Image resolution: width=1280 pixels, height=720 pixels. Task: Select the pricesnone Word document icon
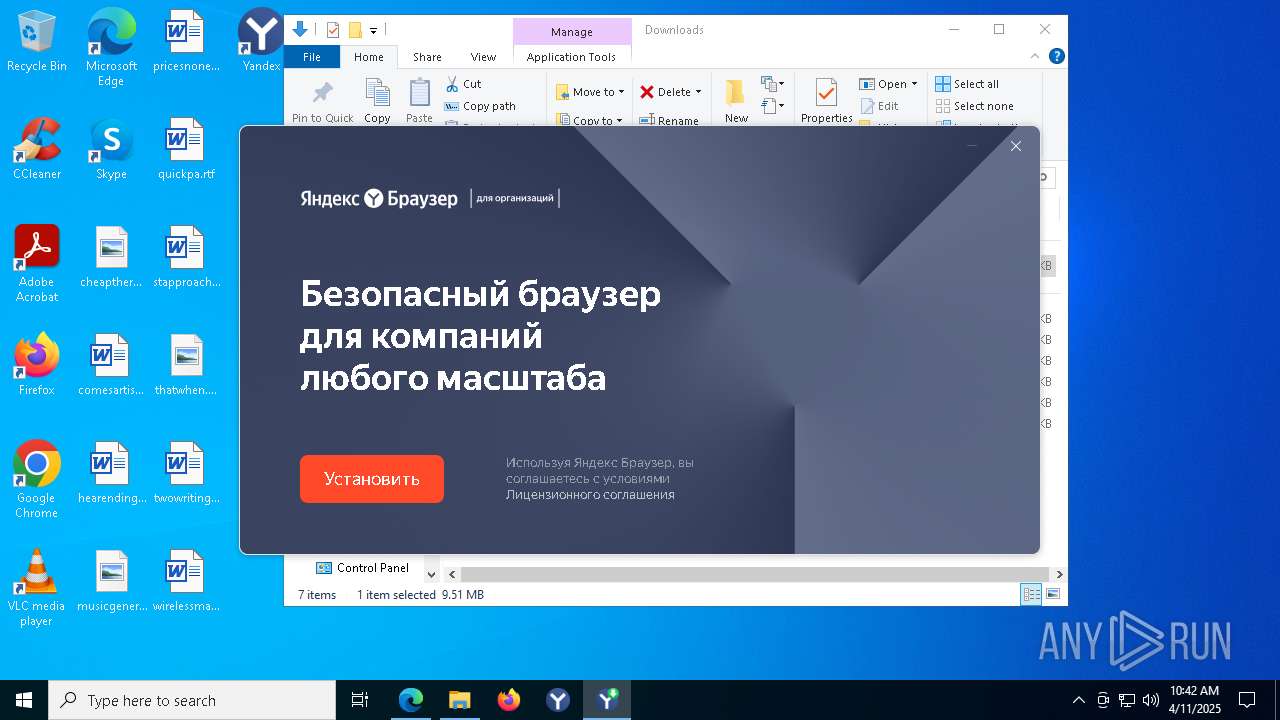(x=186, y=42)
